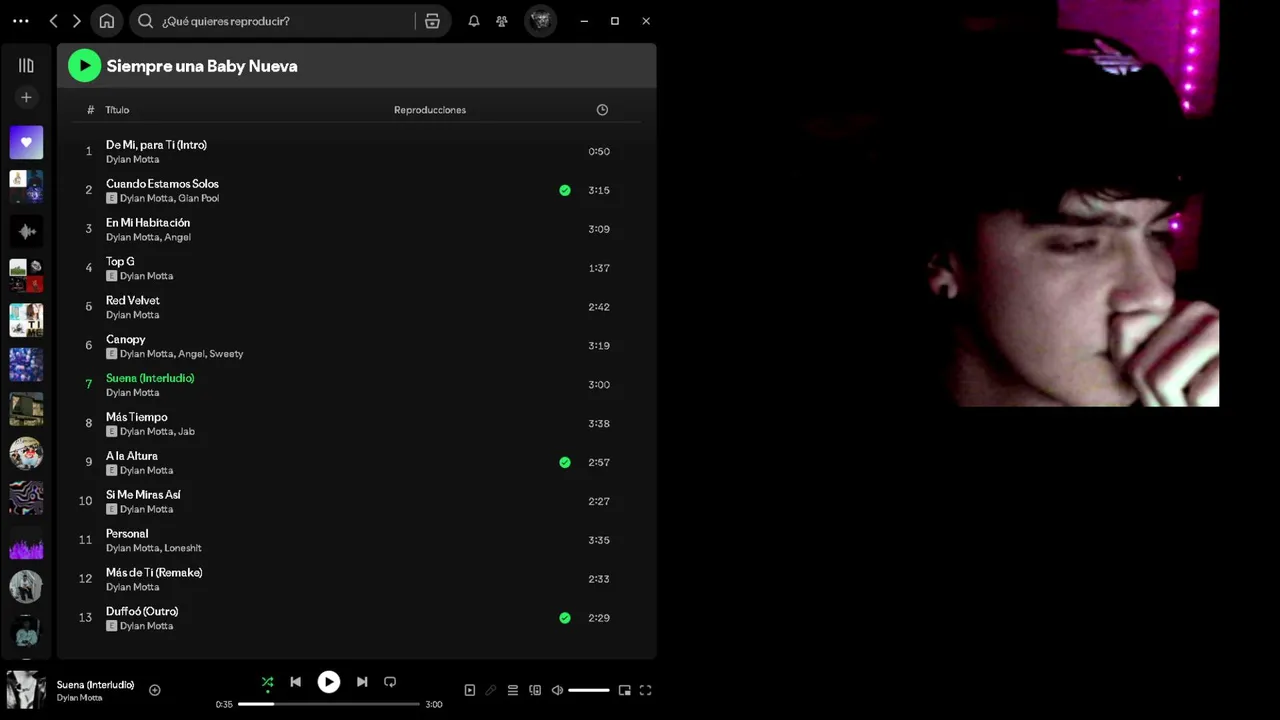
Task: Open Connect to a device icon
Action: point(535,690)
